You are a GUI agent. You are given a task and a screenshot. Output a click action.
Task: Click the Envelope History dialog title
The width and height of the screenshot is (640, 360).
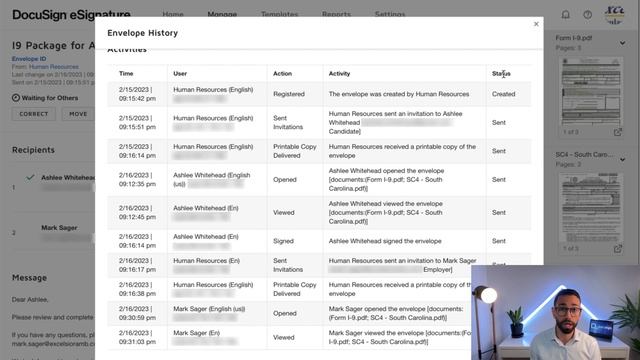coord(142,33)
